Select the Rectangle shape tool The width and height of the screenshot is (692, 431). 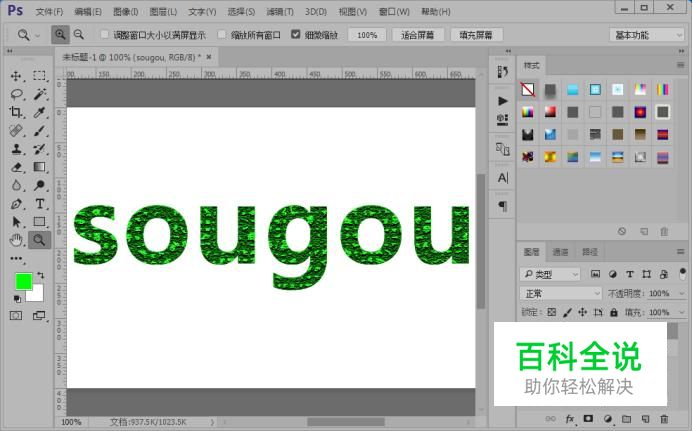39,221
